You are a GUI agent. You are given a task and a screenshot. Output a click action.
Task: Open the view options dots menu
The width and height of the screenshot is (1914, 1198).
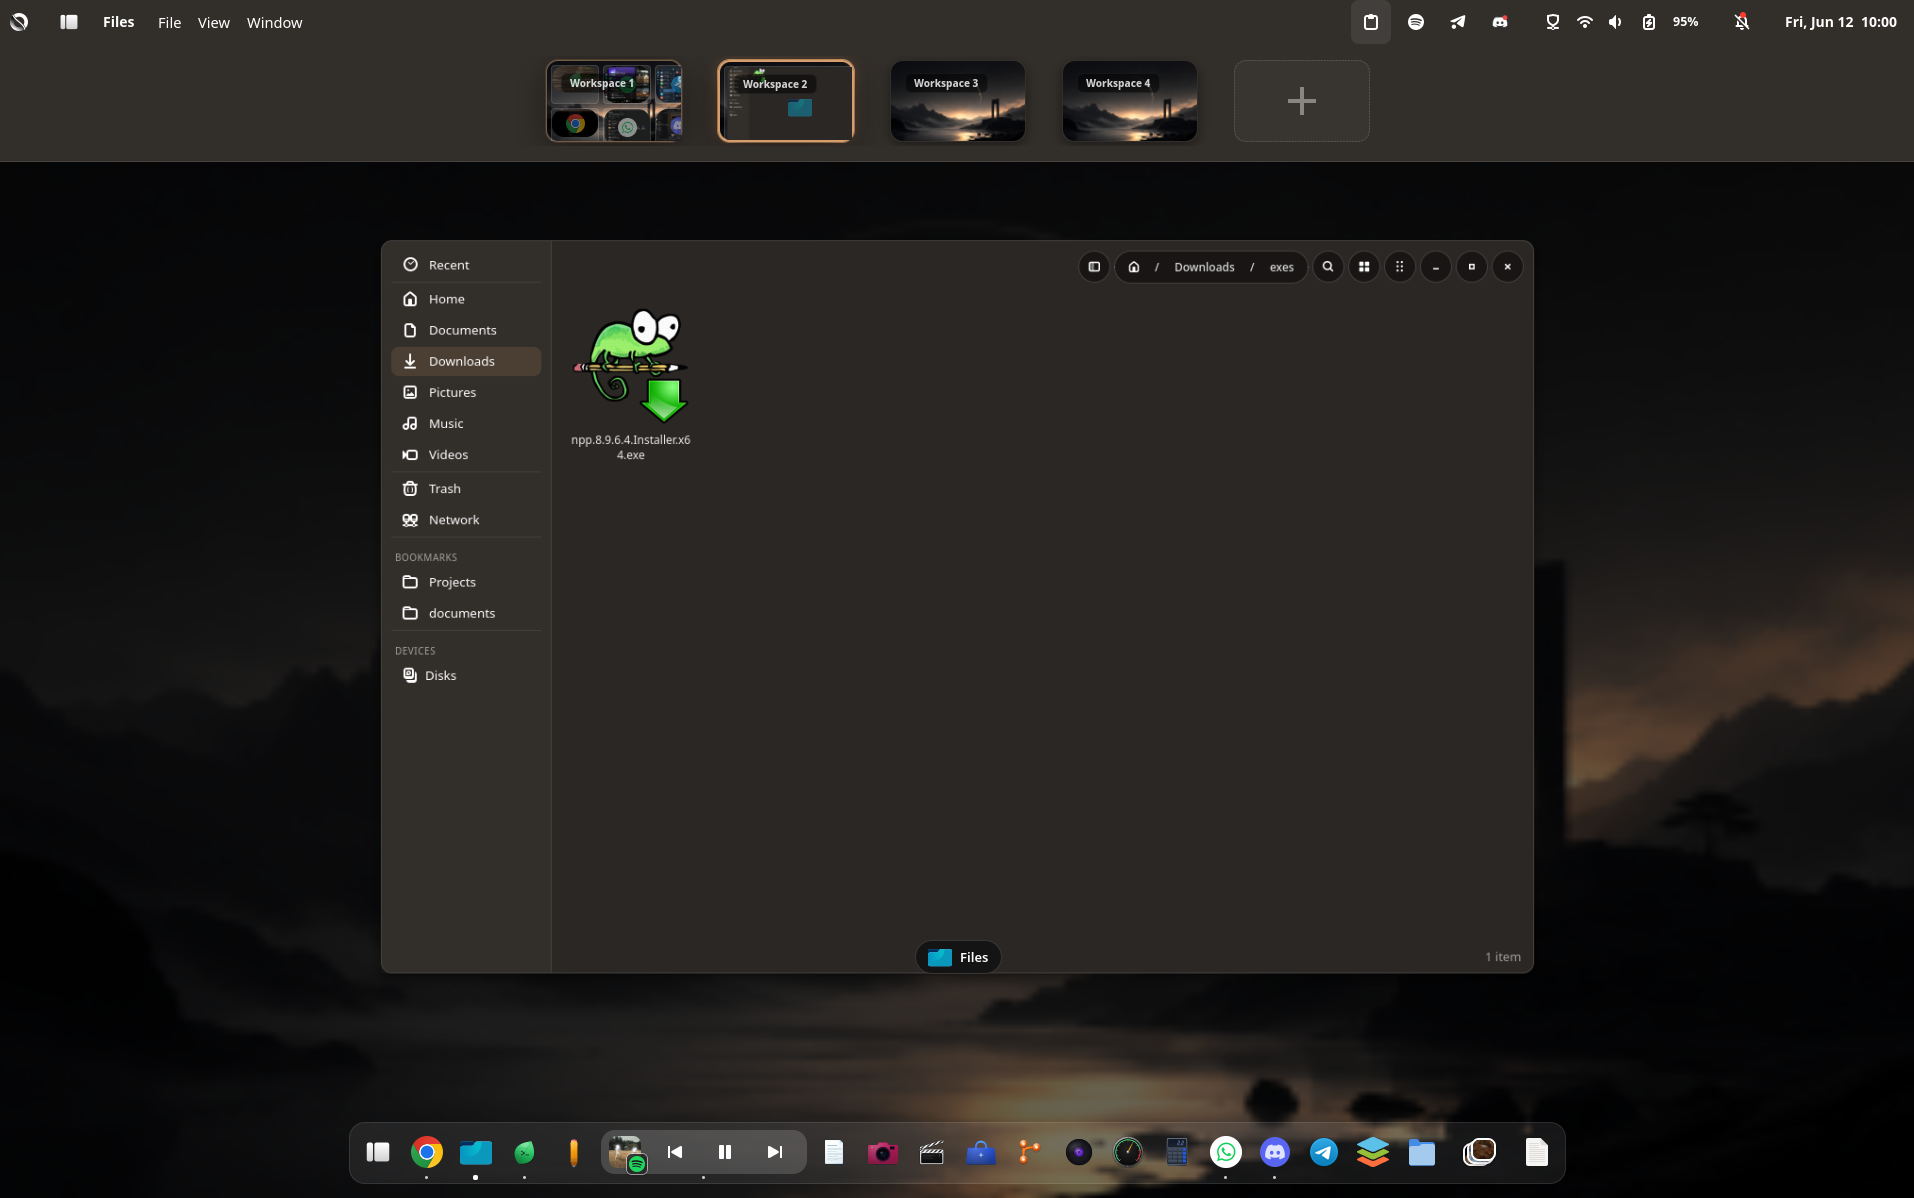click(x=1400, y=267)
